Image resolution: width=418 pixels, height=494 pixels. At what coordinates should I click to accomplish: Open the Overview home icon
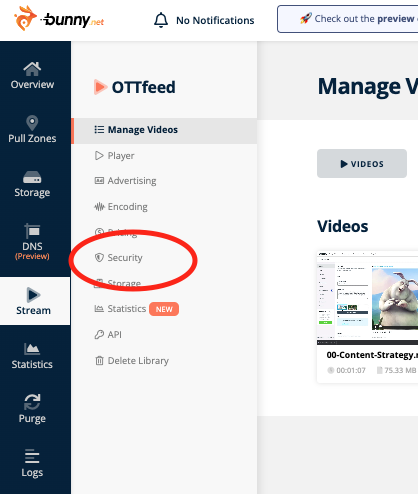[x=32, y=69]
